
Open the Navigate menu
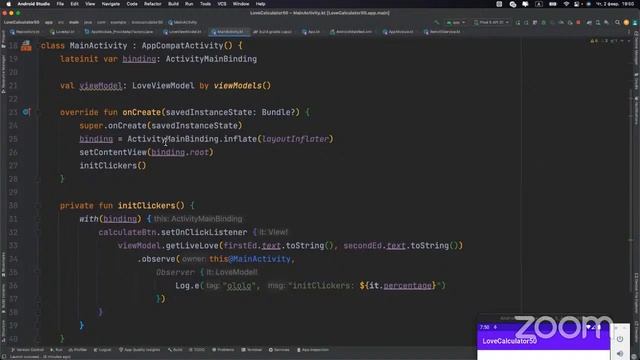coord(111,4)
